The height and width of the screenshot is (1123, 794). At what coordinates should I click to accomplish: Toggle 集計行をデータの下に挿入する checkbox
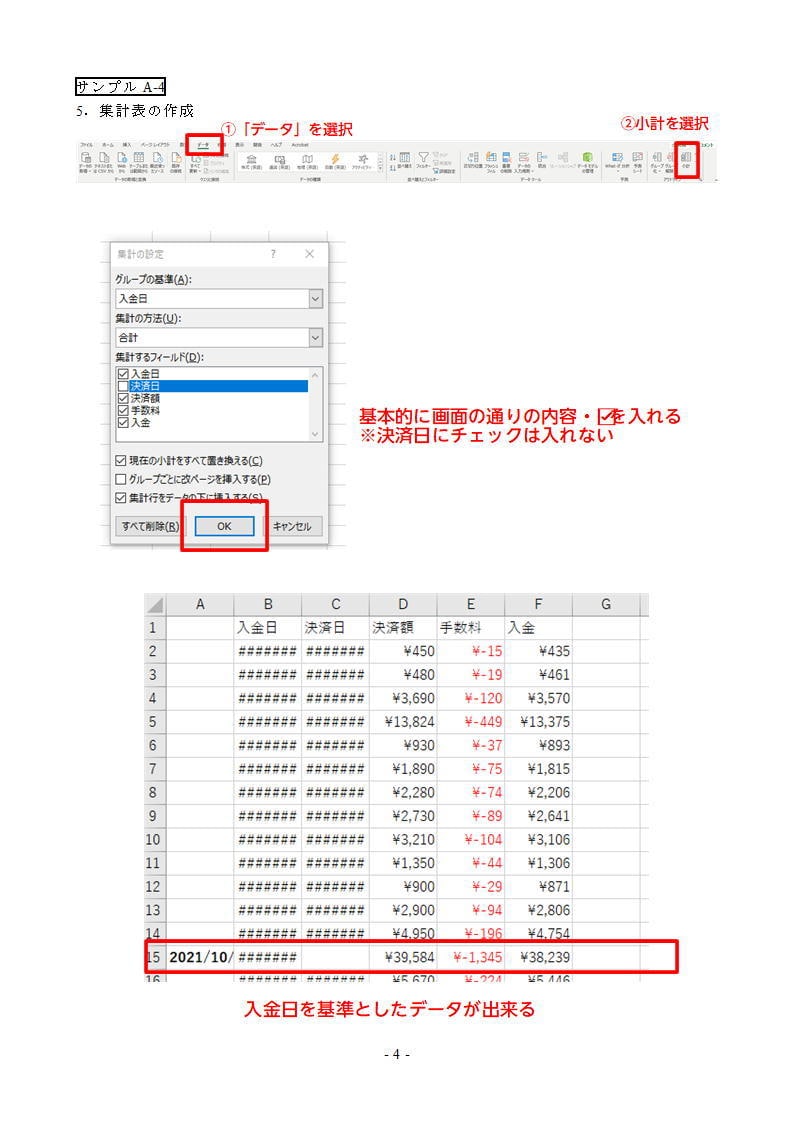click(x=120, y=498)
